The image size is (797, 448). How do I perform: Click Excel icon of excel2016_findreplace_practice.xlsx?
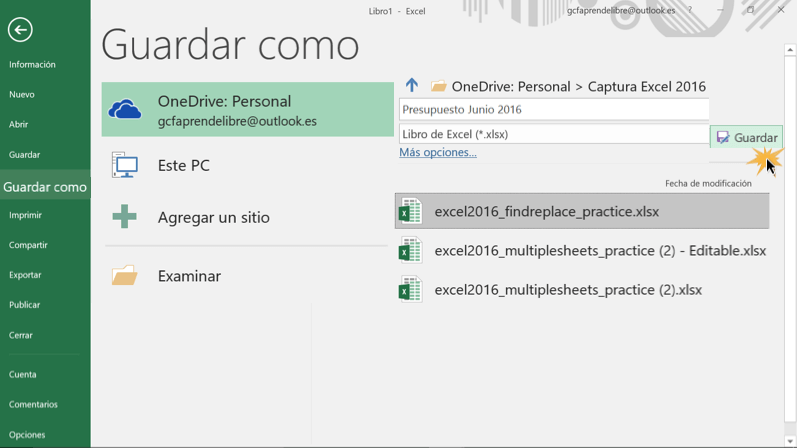(x=411, y=211)
